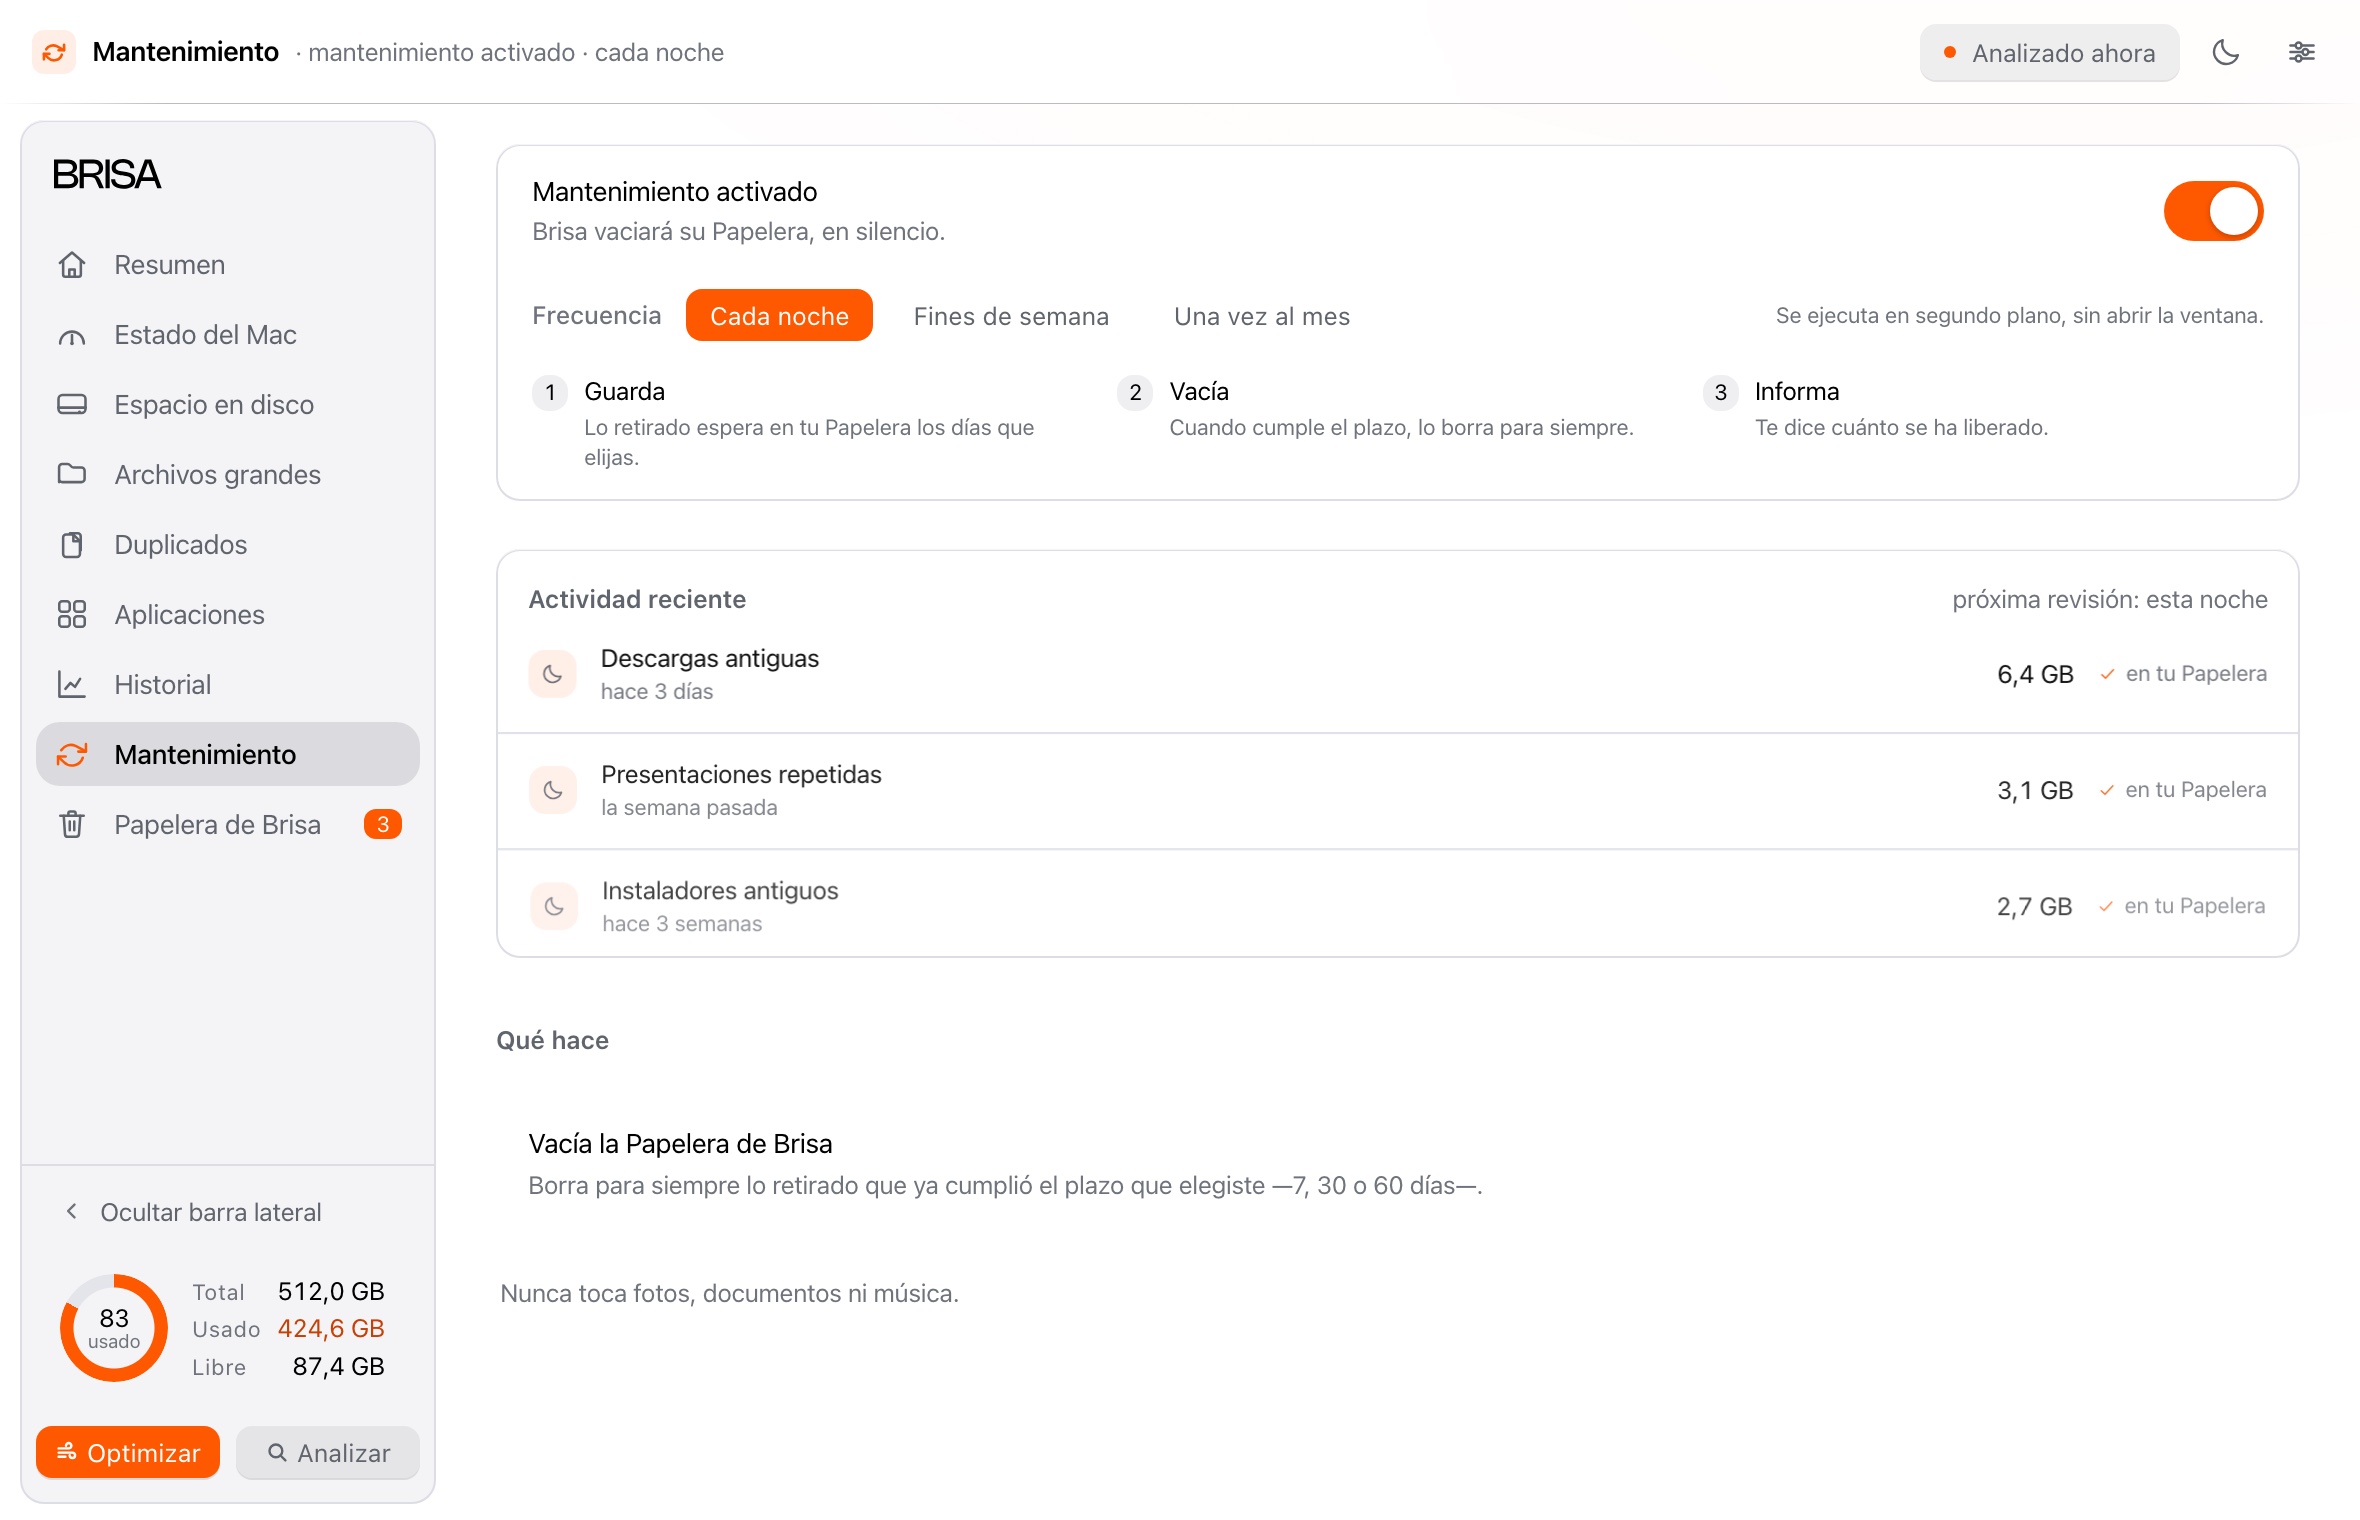The height and width of the screenshot is (1520, 2360).
Task: Click the Usado 424,6 GB value
Action: pyautogui.click(x=331, y=1329)
